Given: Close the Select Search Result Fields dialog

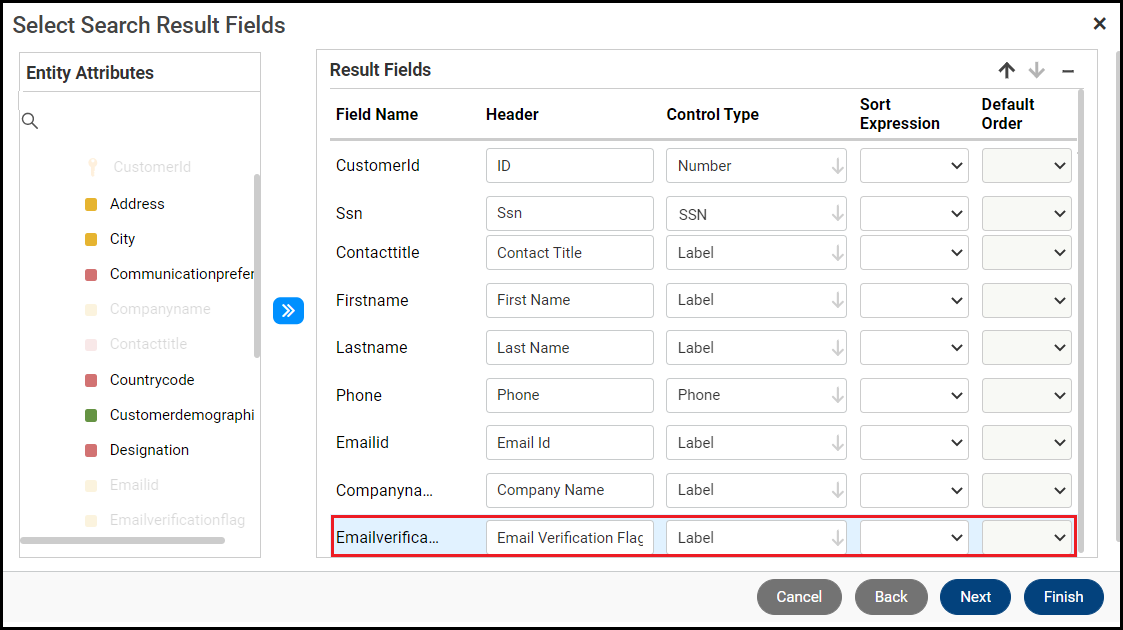Looking at the screenshot, I should click(1099, 24).
